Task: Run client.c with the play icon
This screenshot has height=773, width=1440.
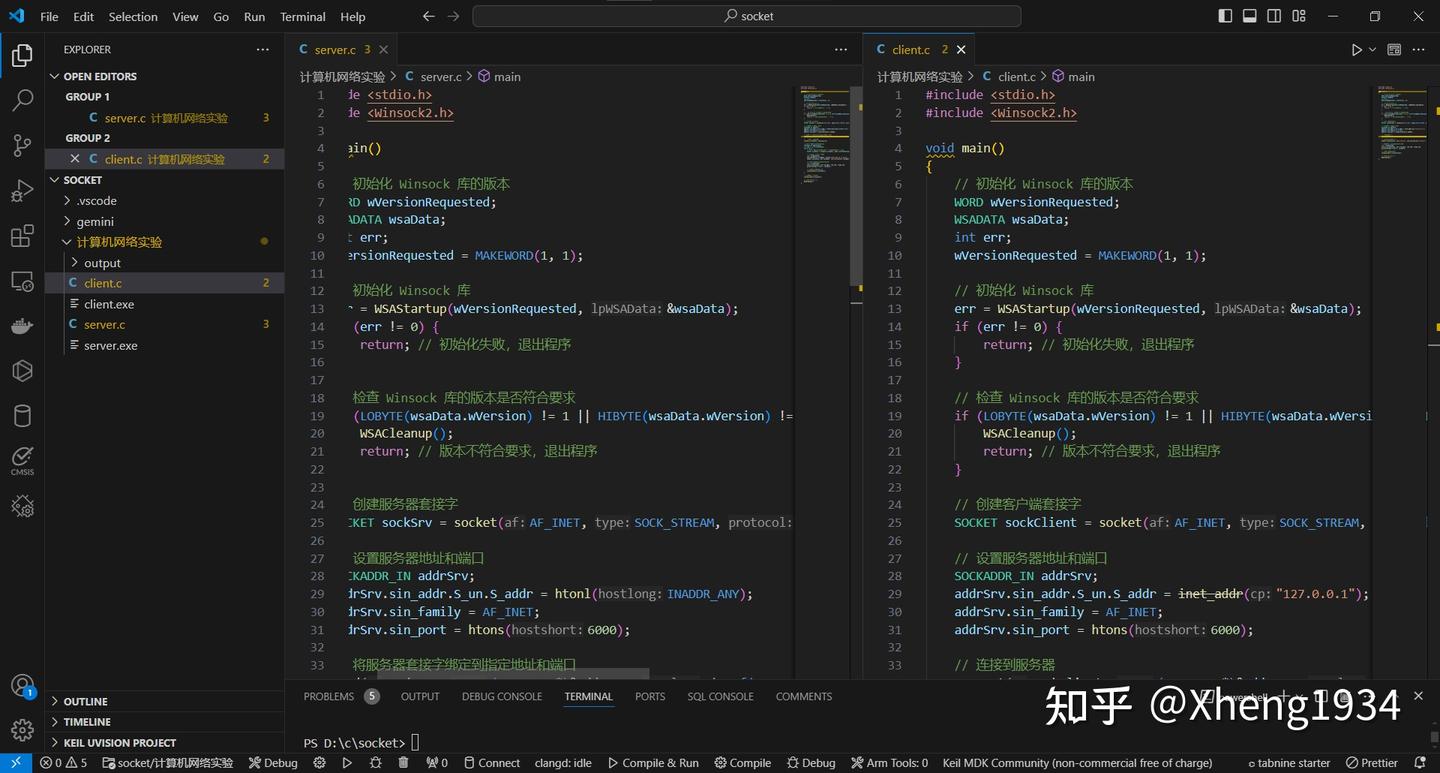Action: pyautogui.click(x=1356, y=48)
